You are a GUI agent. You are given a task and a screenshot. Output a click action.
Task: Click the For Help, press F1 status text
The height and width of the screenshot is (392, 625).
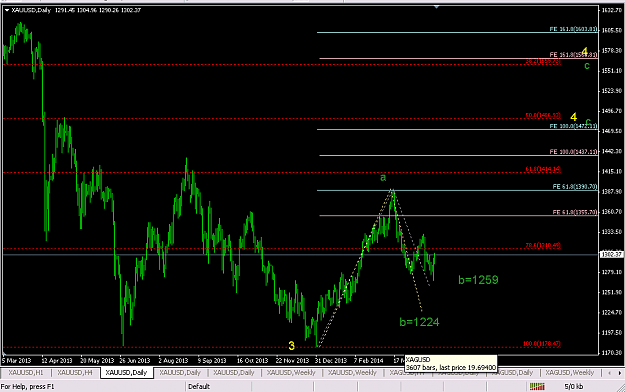[28, 386]
